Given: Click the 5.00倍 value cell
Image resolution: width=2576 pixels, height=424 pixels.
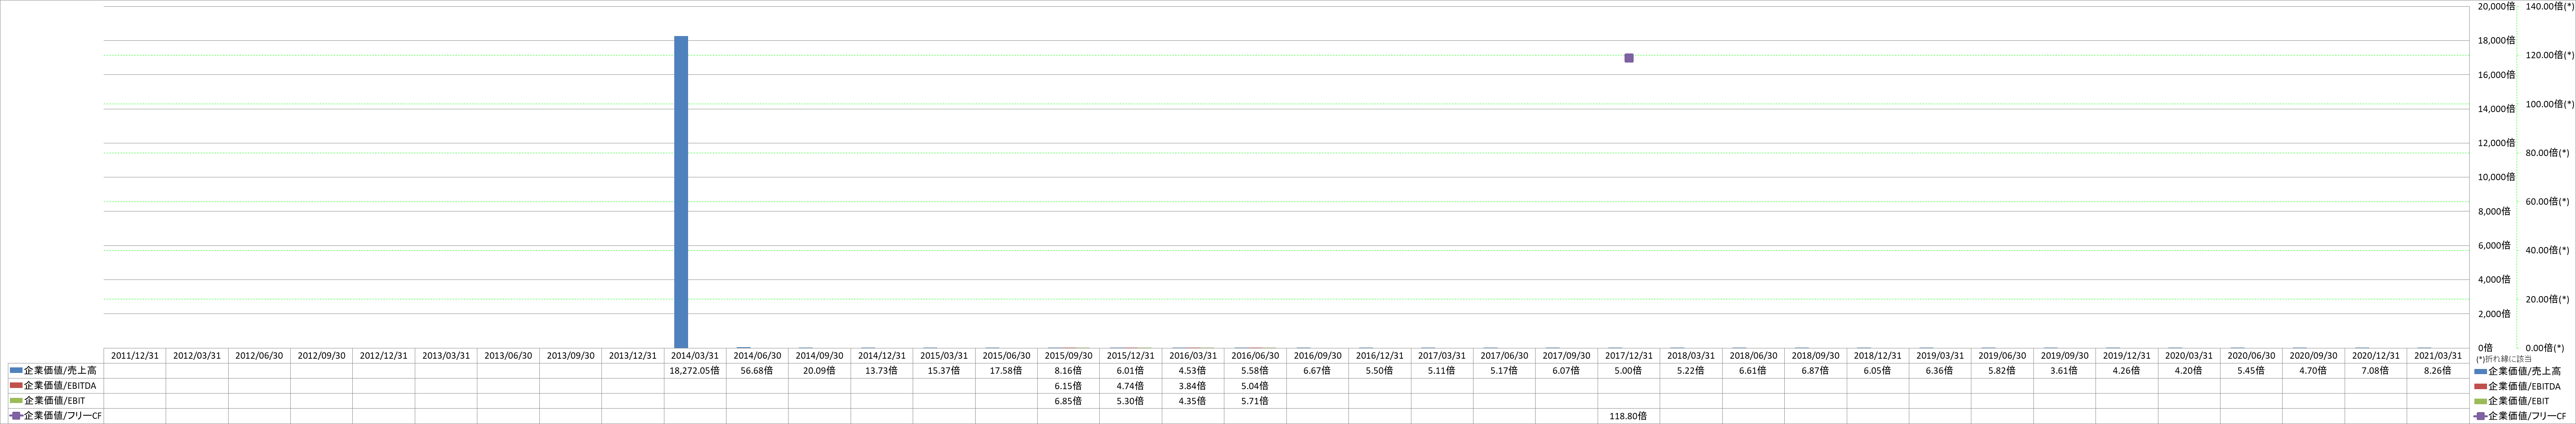Looking at the screenshot, I should pos(1629,370).
